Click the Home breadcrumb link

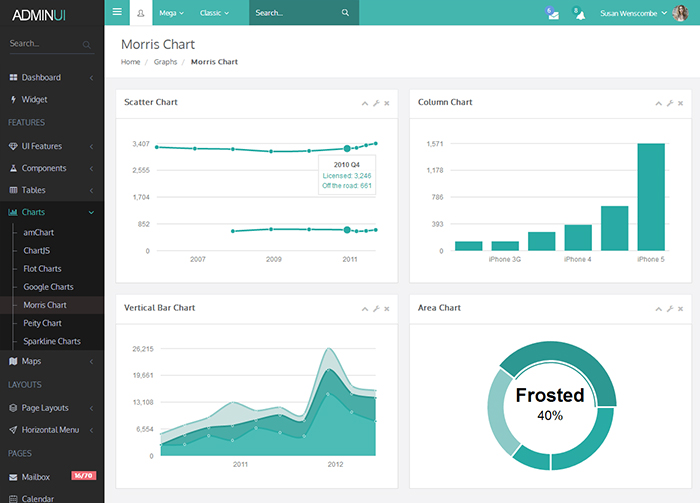(x=130, y=62)
